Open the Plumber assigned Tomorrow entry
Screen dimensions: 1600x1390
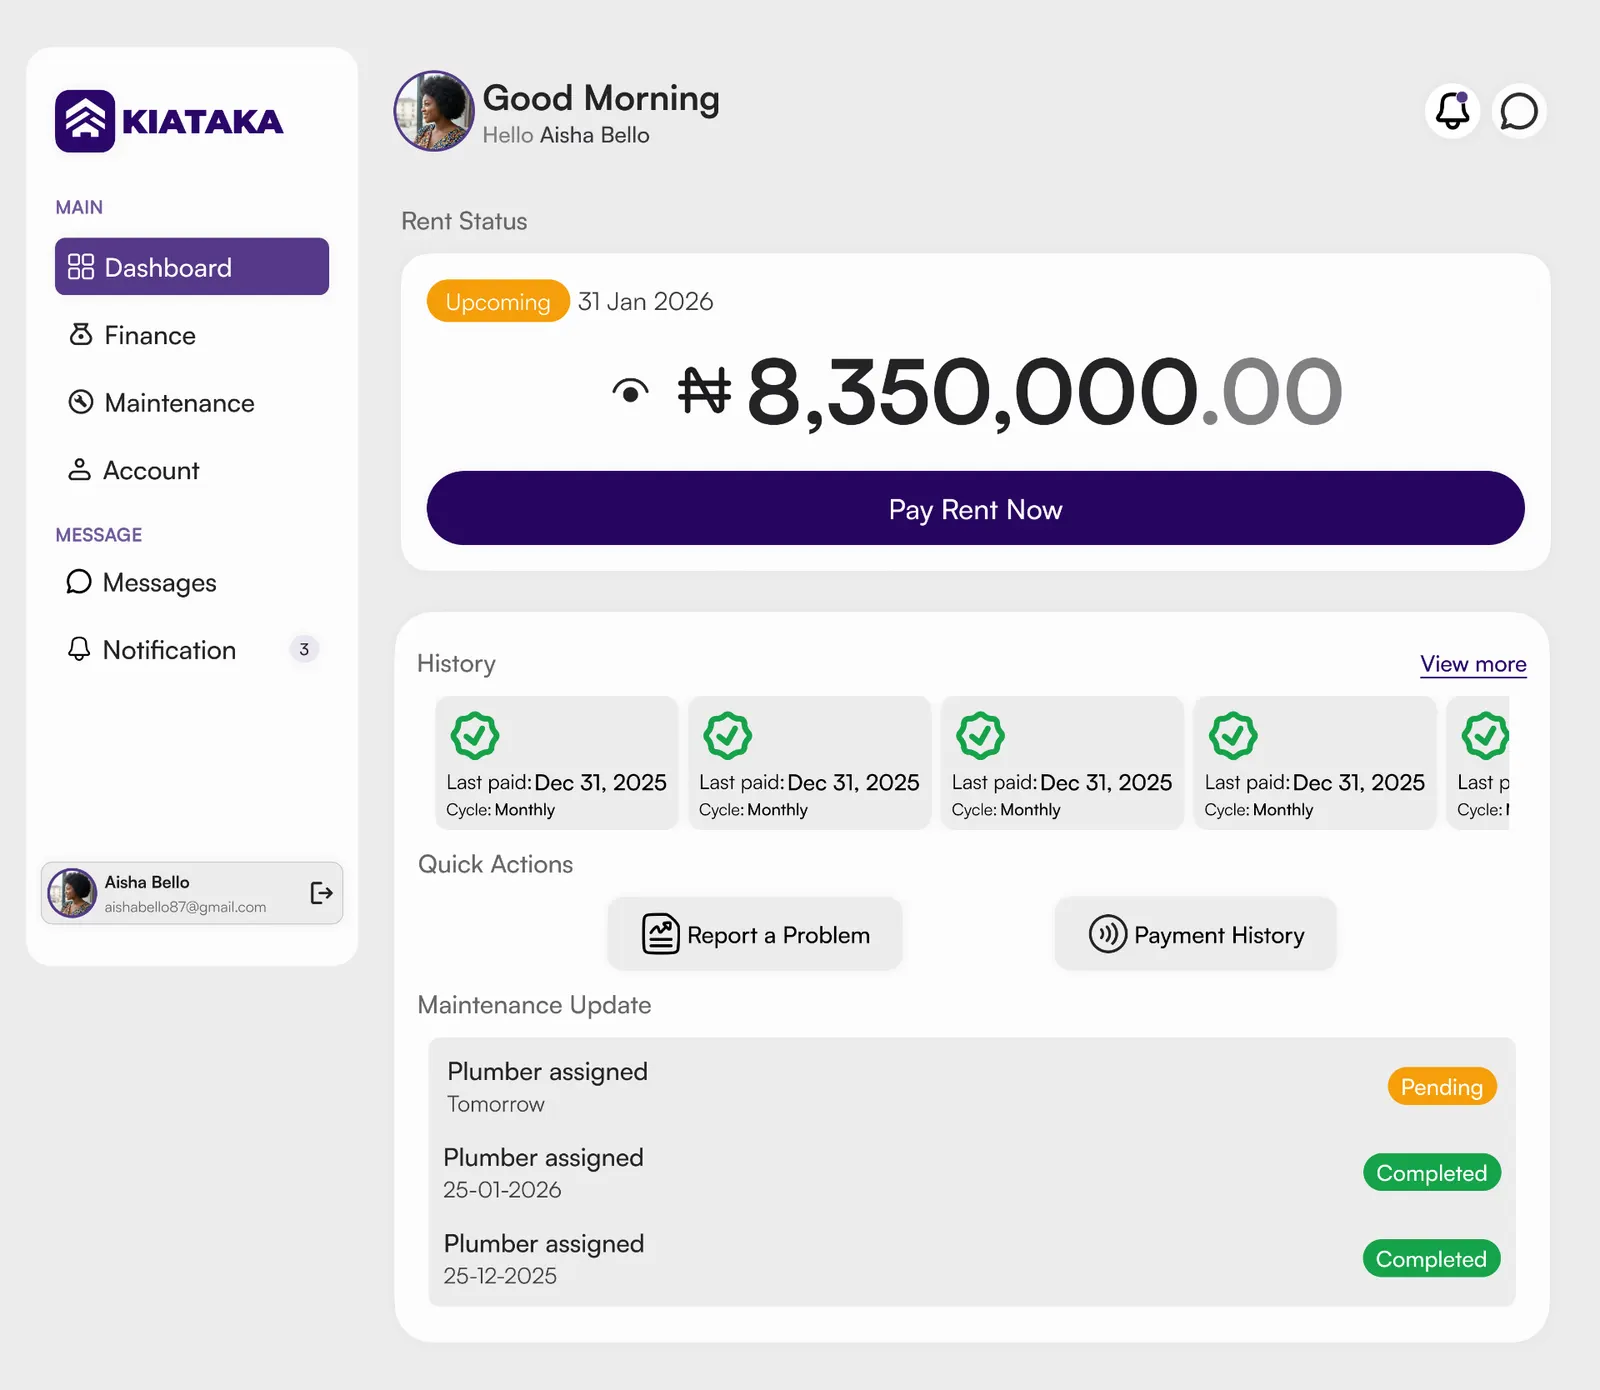(972, 1087)
